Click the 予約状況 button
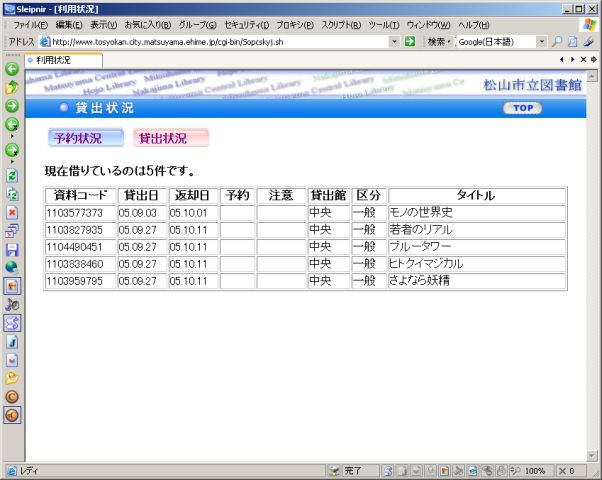The width and height of the screenshot is (602, 480). (85, 138)
